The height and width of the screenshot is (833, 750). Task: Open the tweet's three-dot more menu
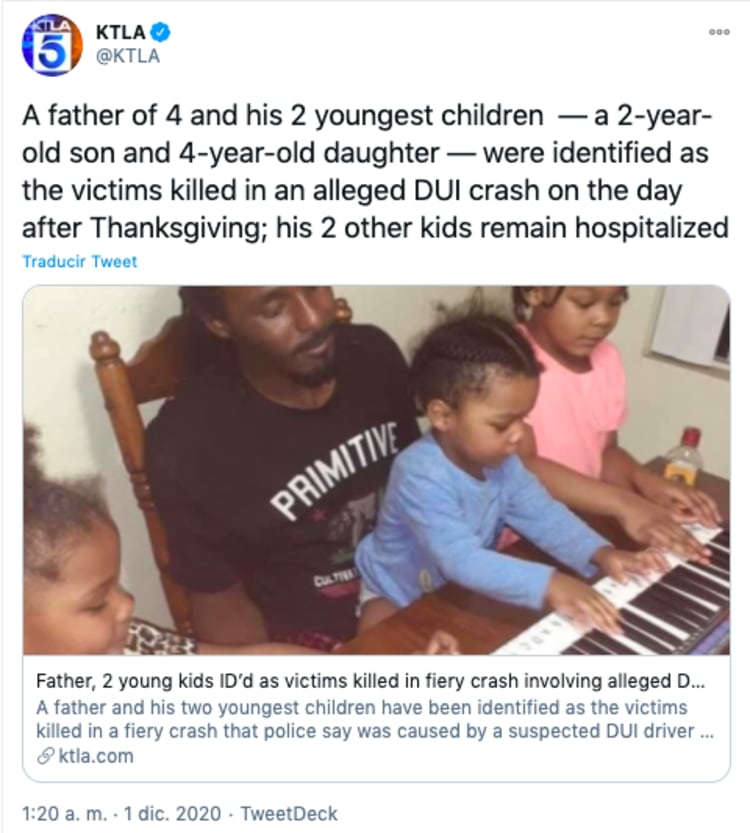(x=719, y=32)
